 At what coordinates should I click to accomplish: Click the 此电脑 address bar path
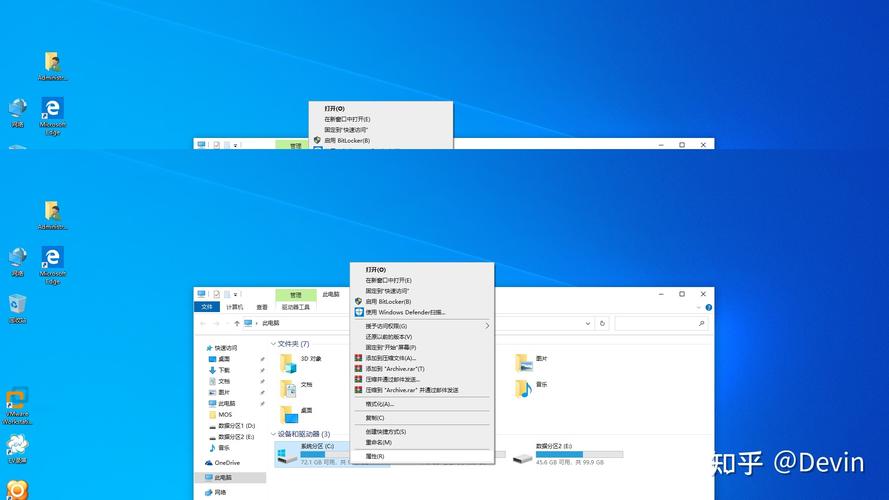coord(270,323)
